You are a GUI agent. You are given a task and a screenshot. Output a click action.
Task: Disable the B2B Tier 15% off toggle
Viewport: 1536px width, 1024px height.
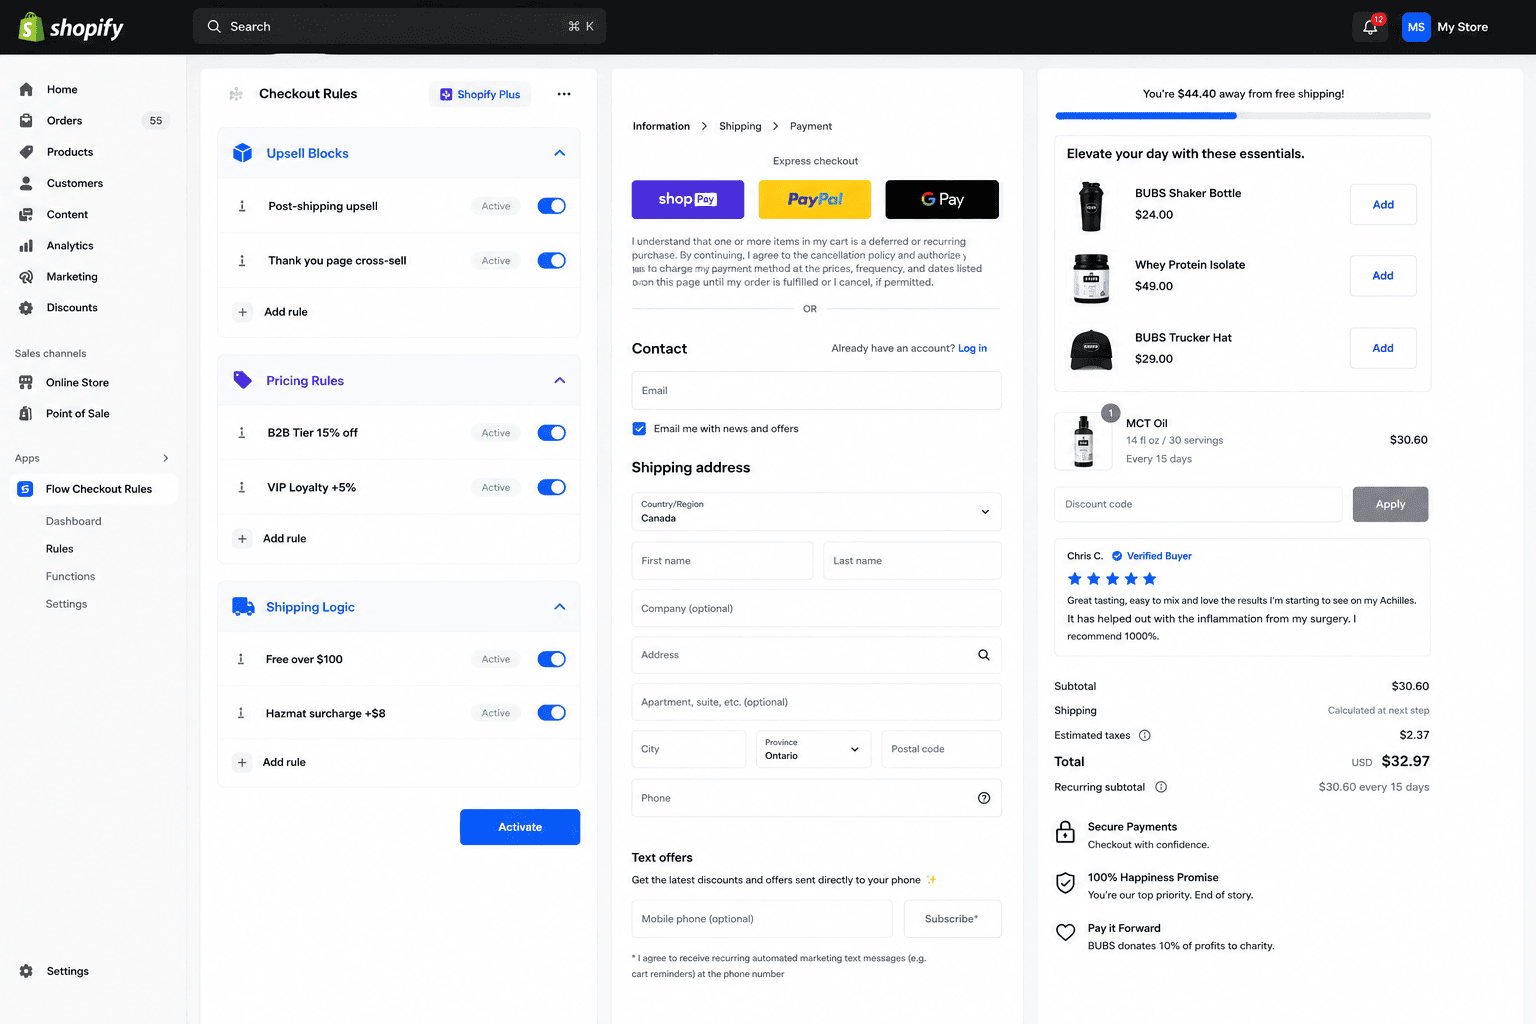[552, 433]
